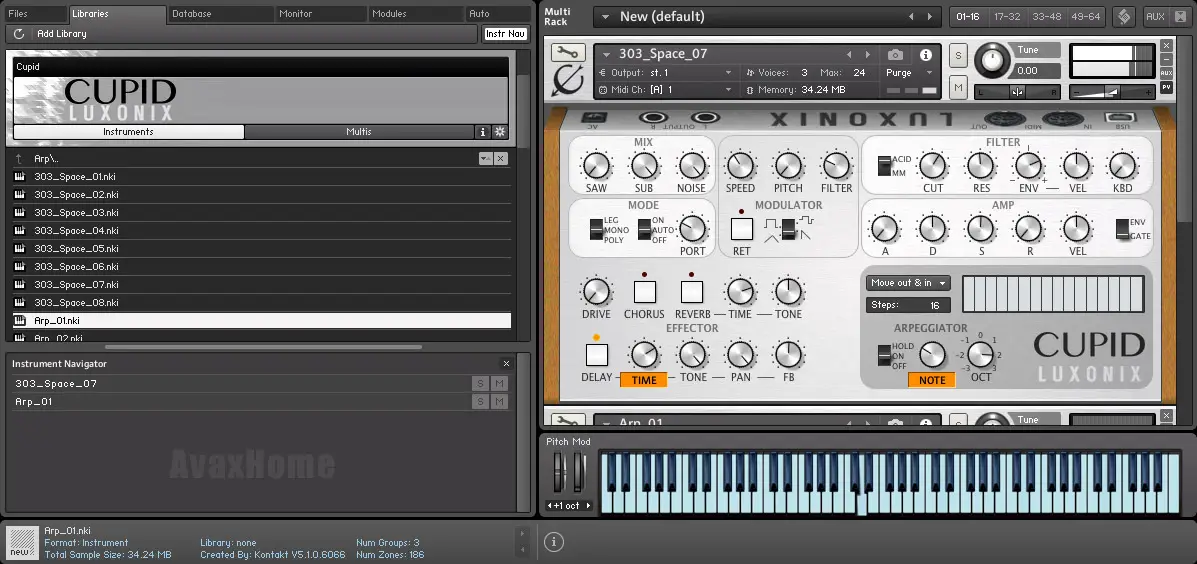Open the arpeggiator Move out & in dropdown
The height and width of the screenshot is (564, 1197).
pyautogui.click(x=908, y=283)
